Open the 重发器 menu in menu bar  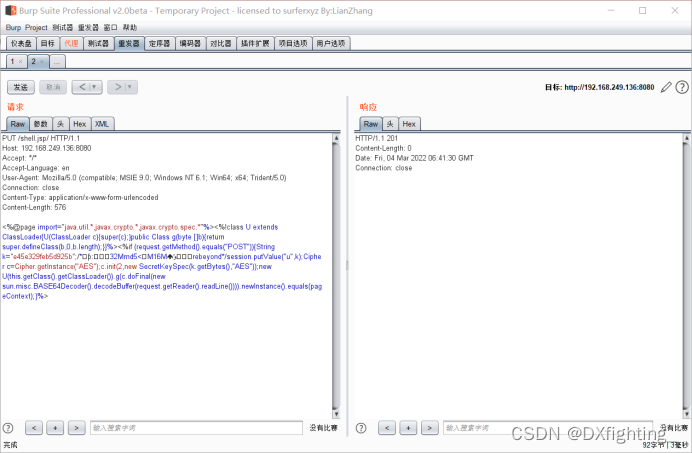(x=88, y=27)
